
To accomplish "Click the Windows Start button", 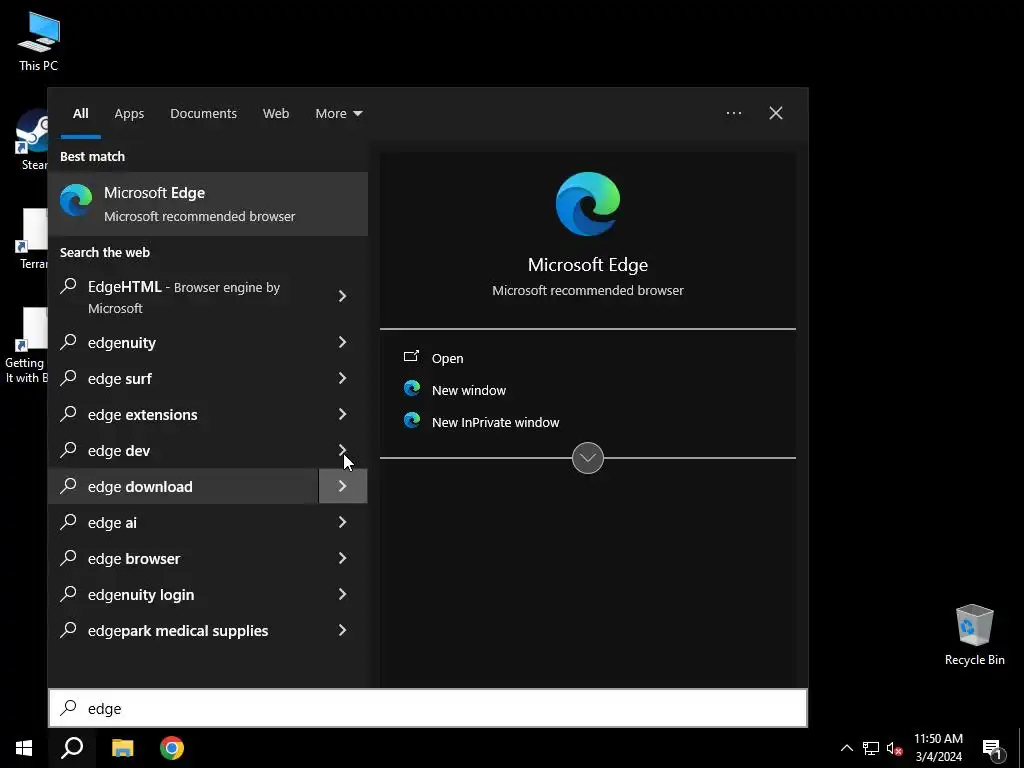I will point(24,748).
